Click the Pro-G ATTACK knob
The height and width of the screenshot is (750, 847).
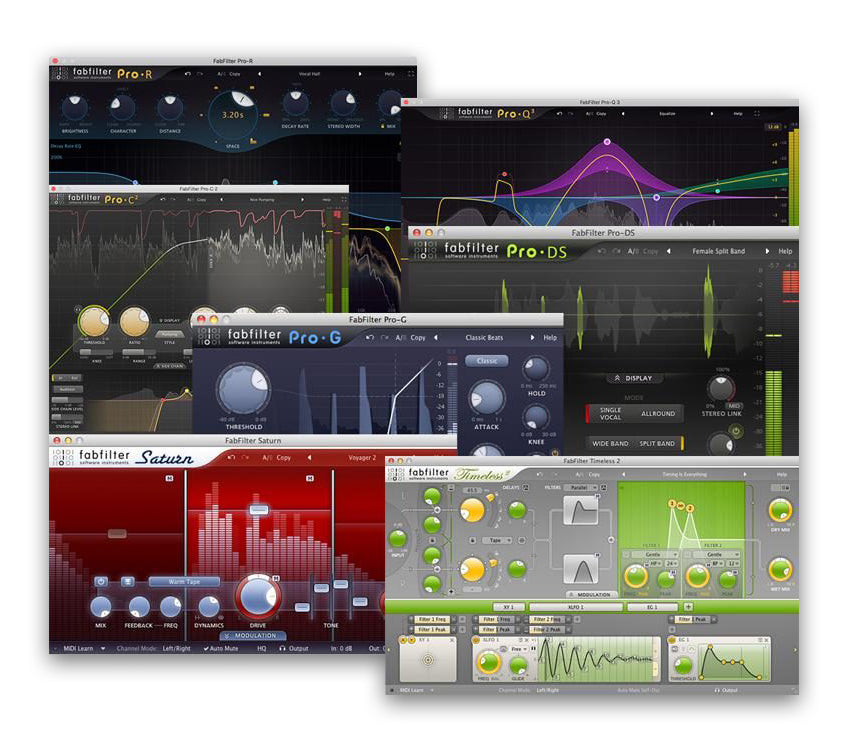pyautogui.click(x=486, y=399)
